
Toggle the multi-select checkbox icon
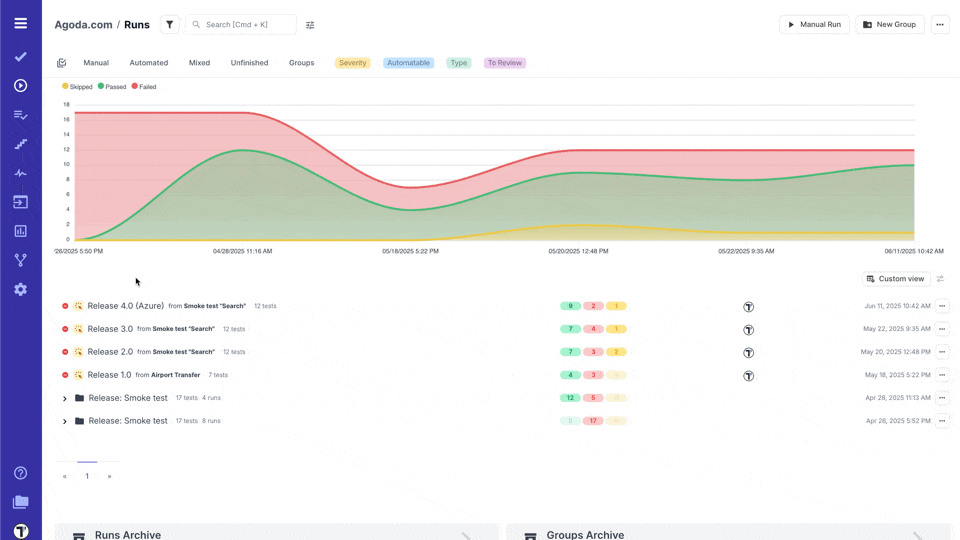62,63
